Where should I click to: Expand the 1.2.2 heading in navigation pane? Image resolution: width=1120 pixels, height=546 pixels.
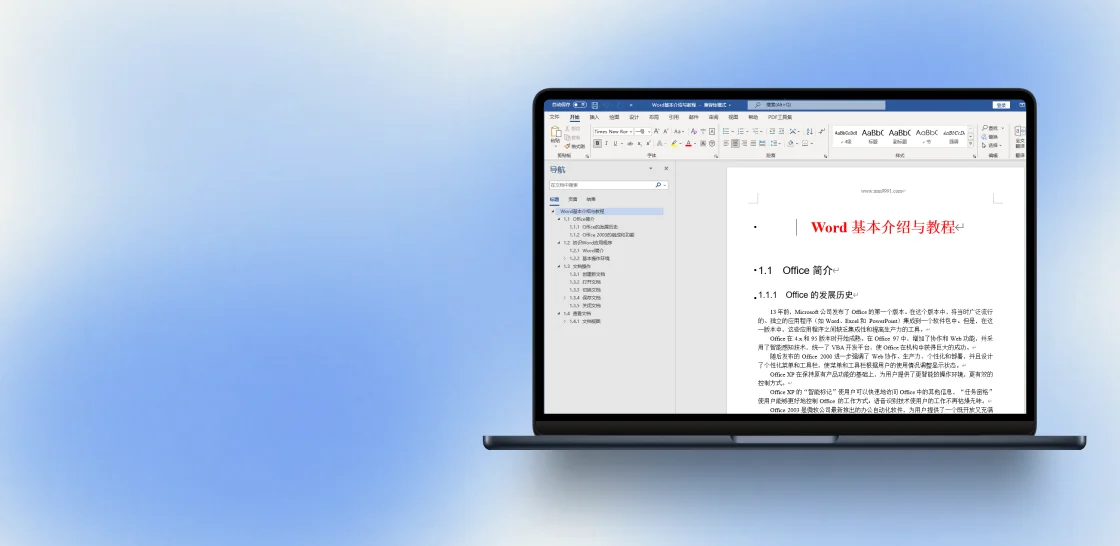click(x=564, y=258)
